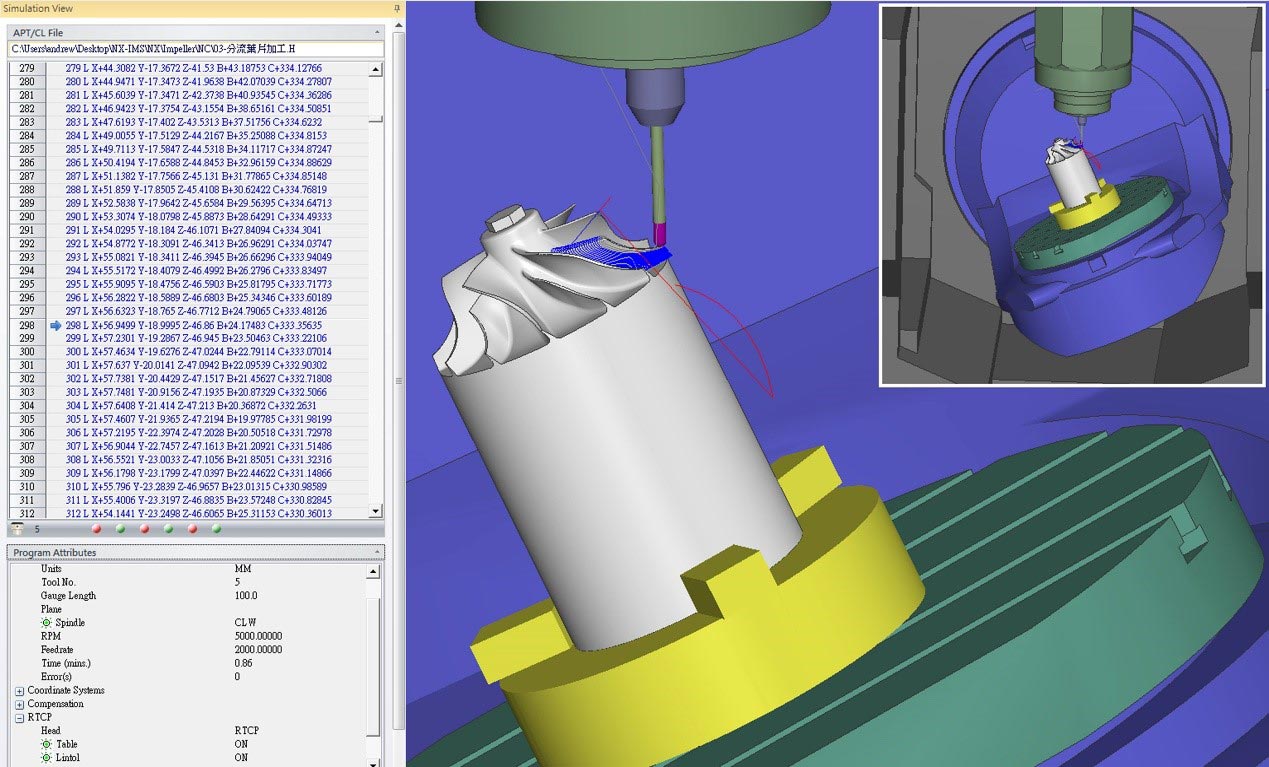Click the last green status light
This screenshot has width=1269, height=767.
(217, 529)
